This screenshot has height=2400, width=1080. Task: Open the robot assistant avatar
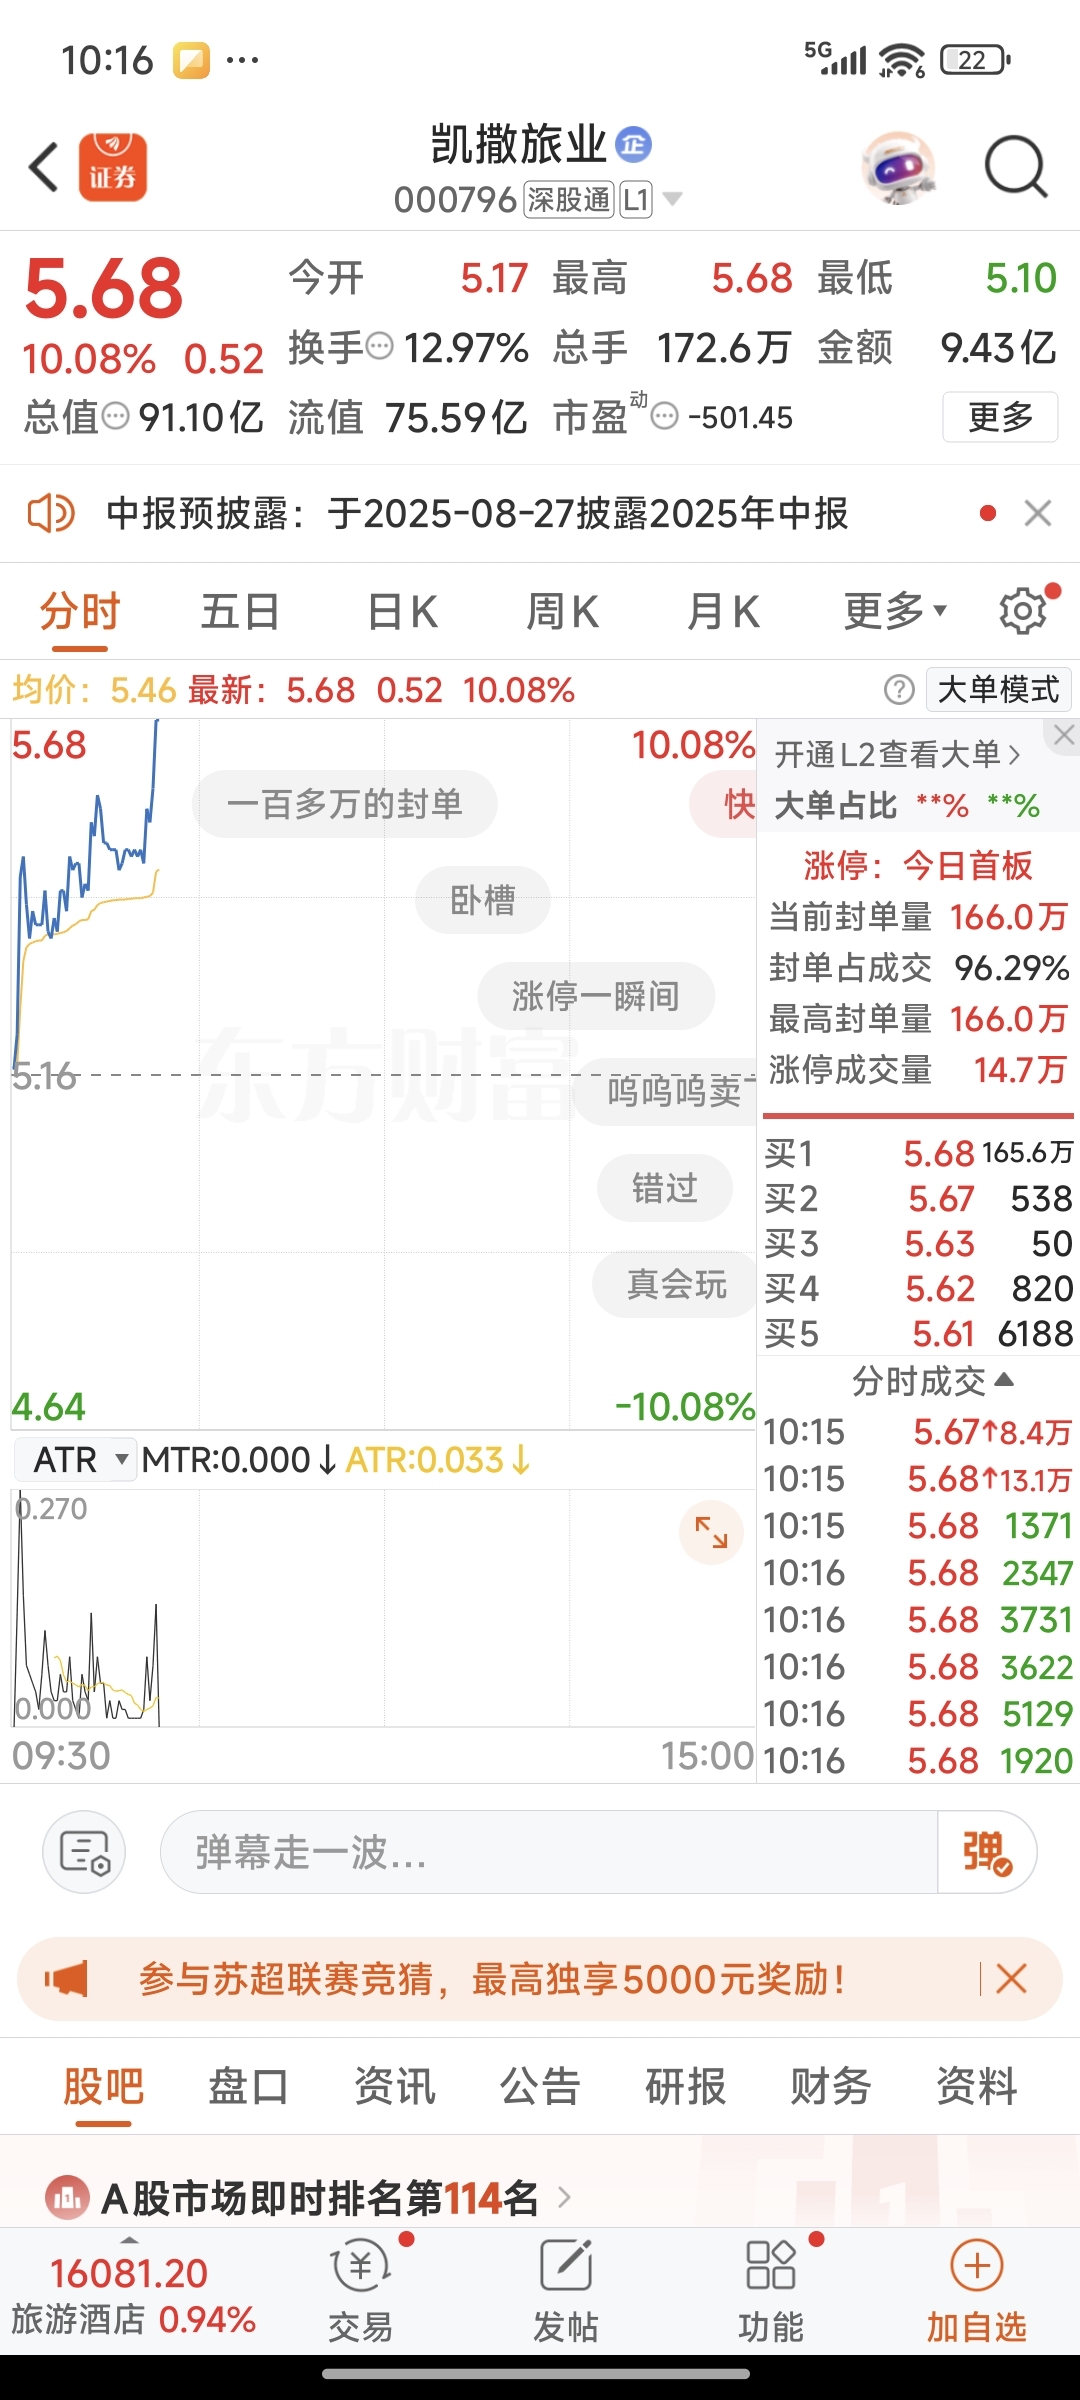tap(899, 168)
